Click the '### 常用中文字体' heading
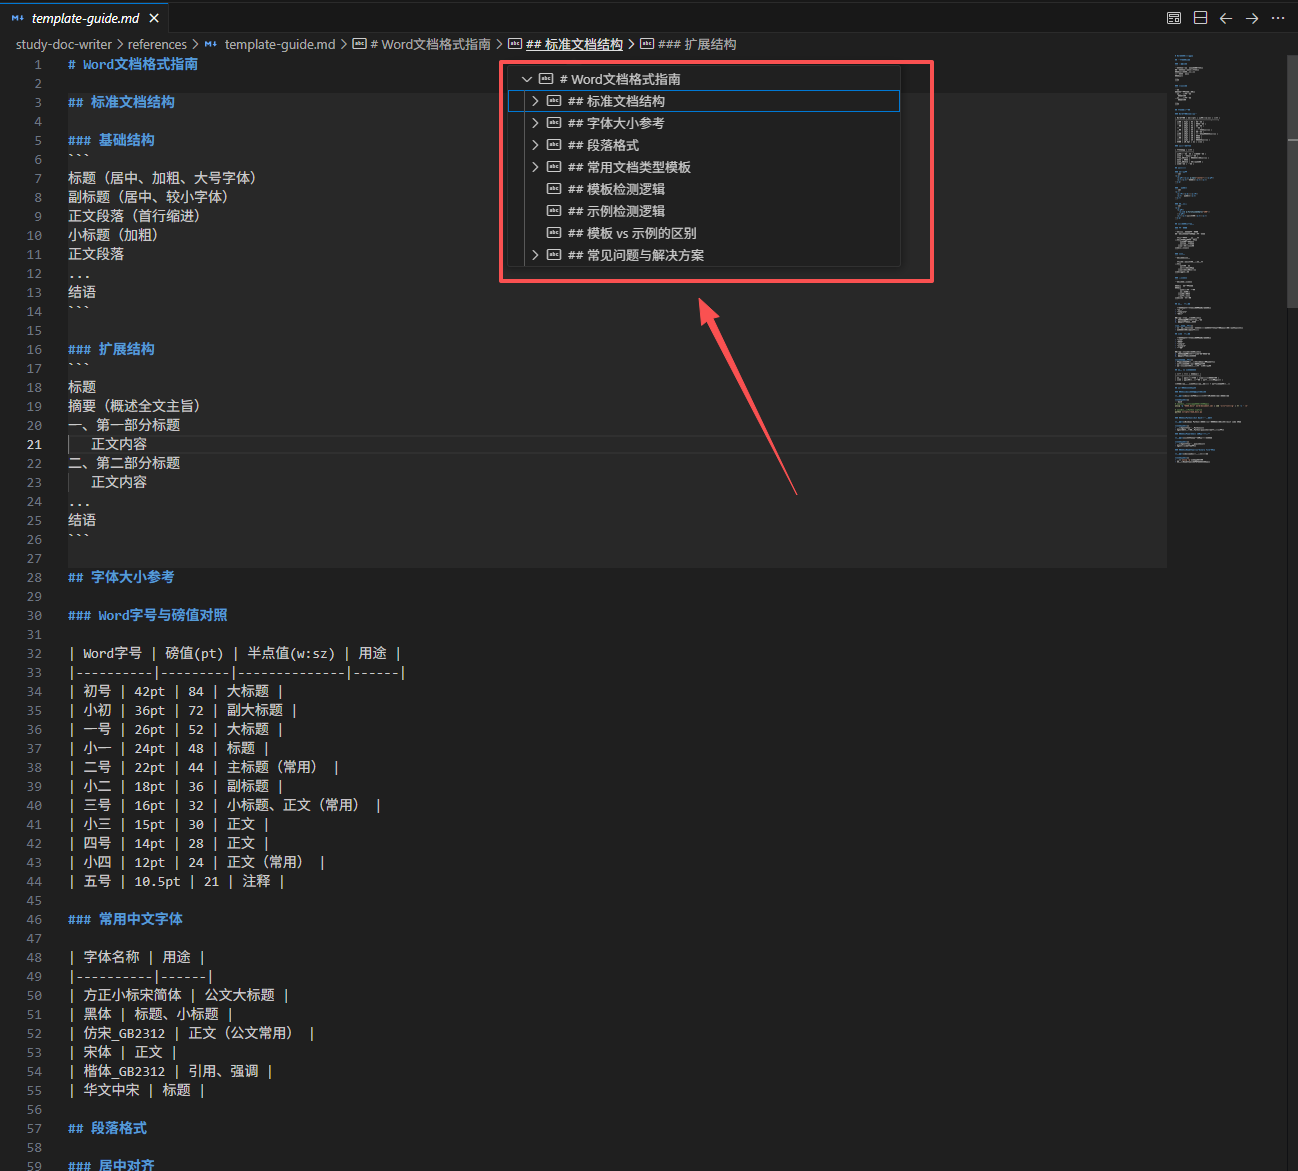The height and width of the screenshot is (1171, 1298). (126, 919)
